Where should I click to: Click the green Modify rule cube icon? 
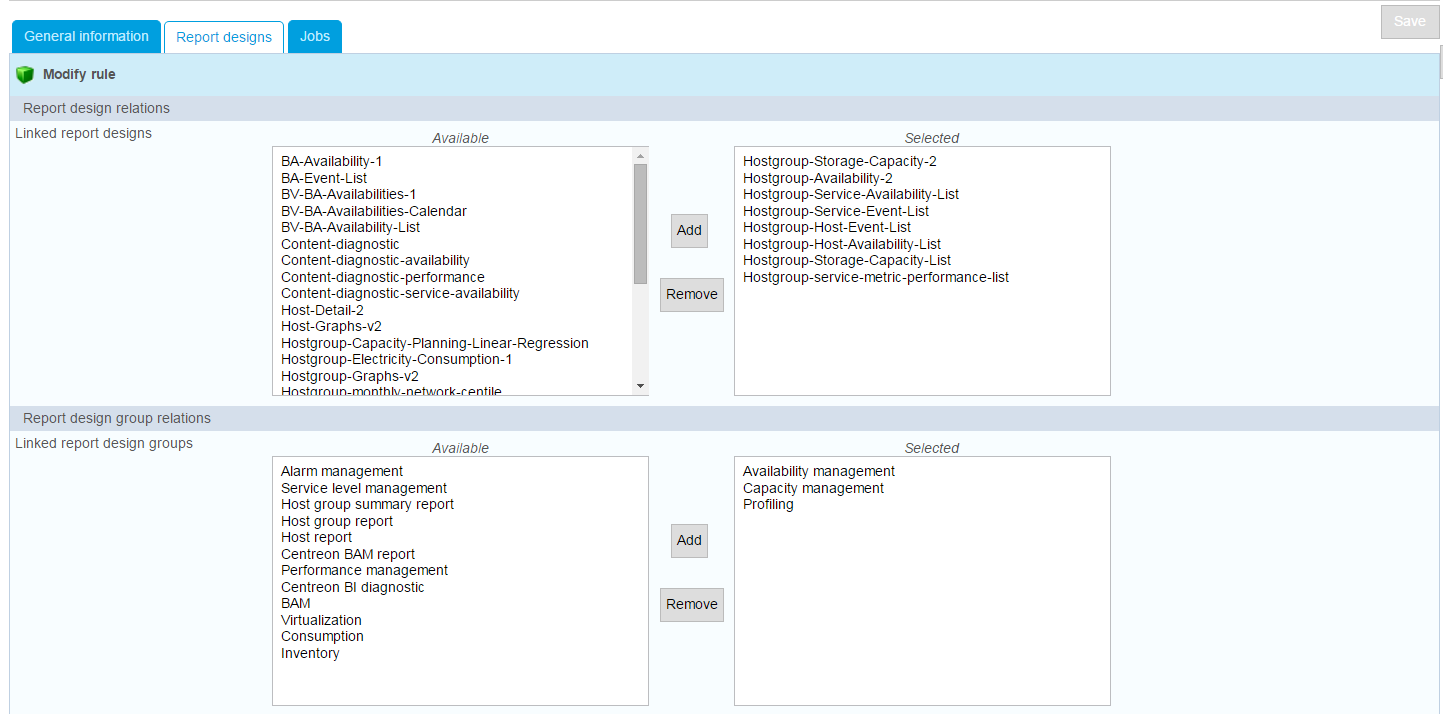[x=25, y=75]
